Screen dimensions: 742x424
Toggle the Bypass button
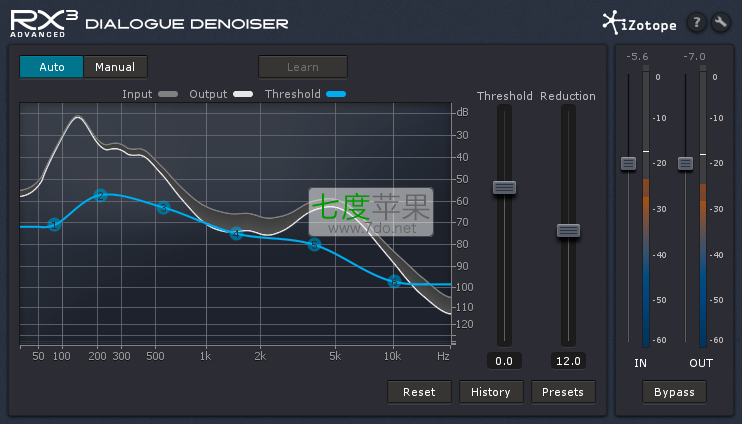tap(674, 392)
